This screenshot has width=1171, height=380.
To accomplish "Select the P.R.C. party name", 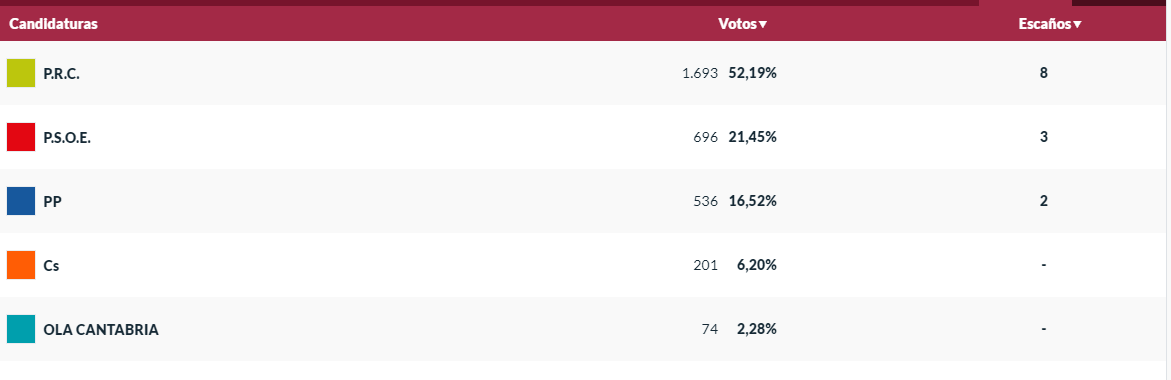I will [x=62, y=74].
